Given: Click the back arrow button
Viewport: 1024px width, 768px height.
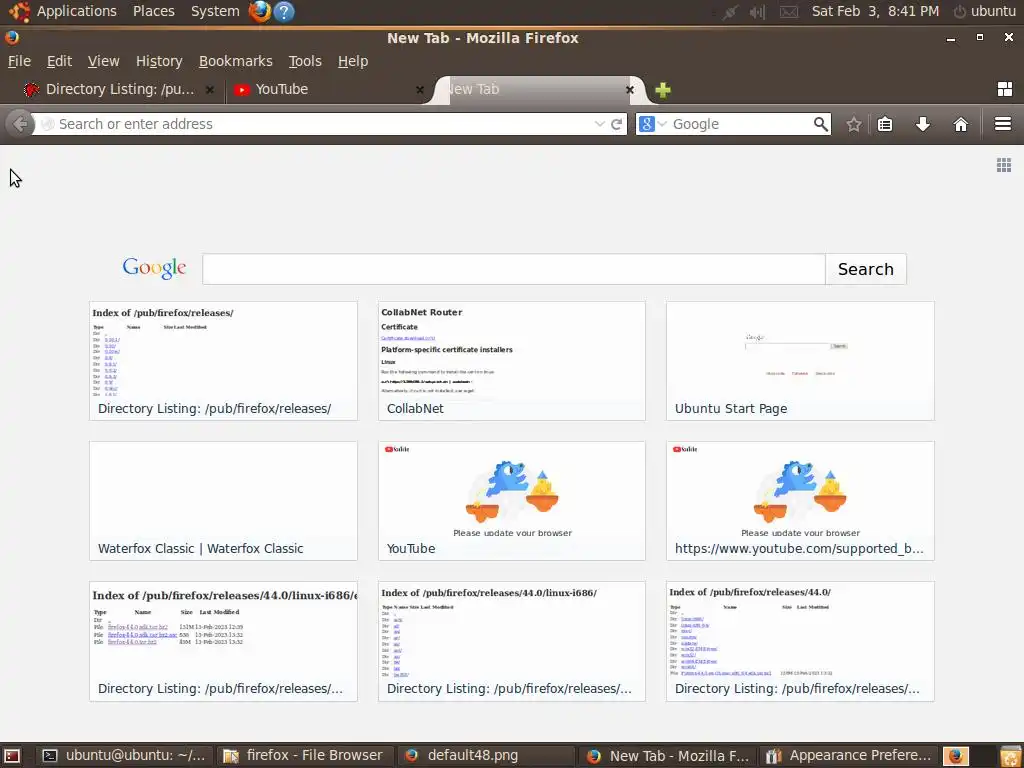Looking at the screenshot, I should [x=20, y=124].
